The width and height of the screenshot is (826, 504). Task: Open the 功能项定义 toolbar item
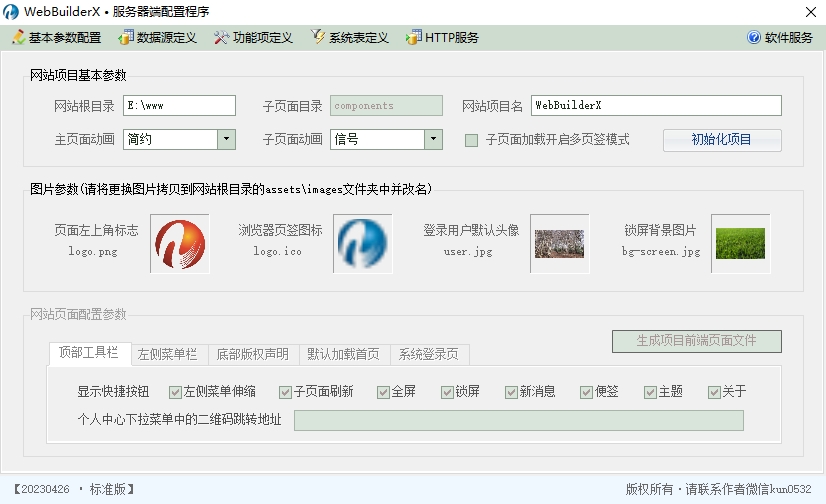pyautogui.click(x=253, y=37)
